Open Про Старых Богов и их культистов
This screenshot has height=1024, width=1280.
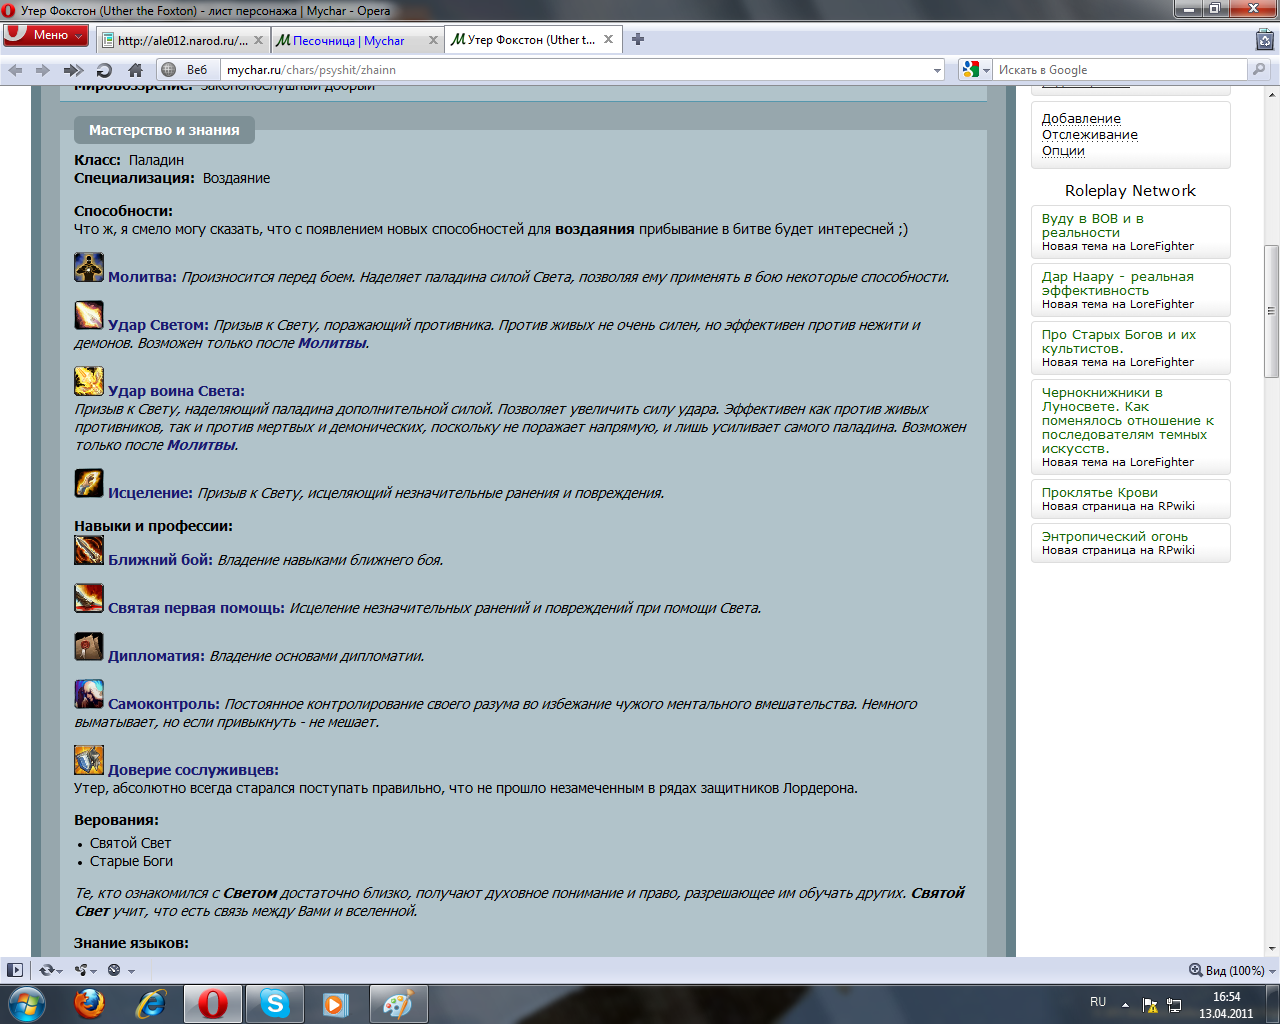click(x=1119, y=341)
